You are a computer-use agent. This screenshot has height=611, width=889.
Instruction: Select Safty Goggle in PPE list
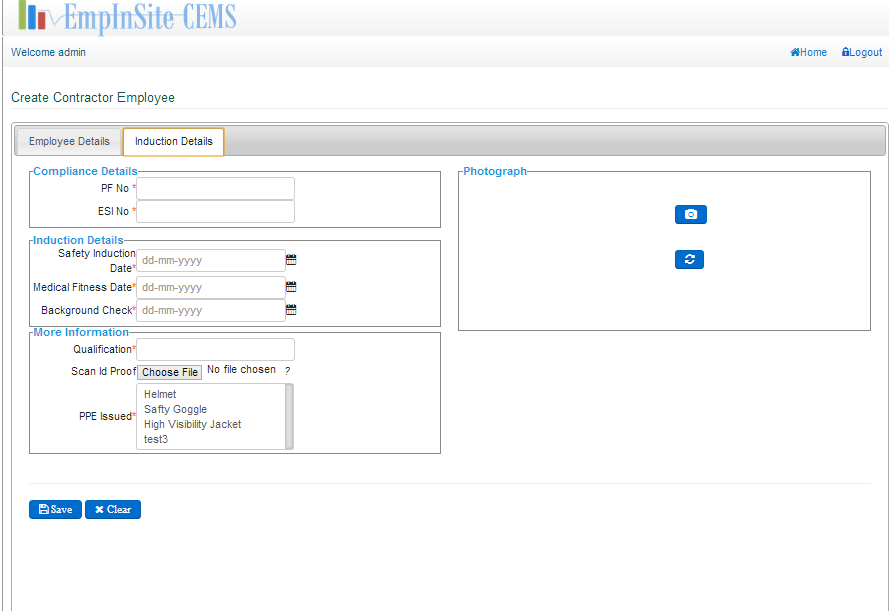(211, 409)
